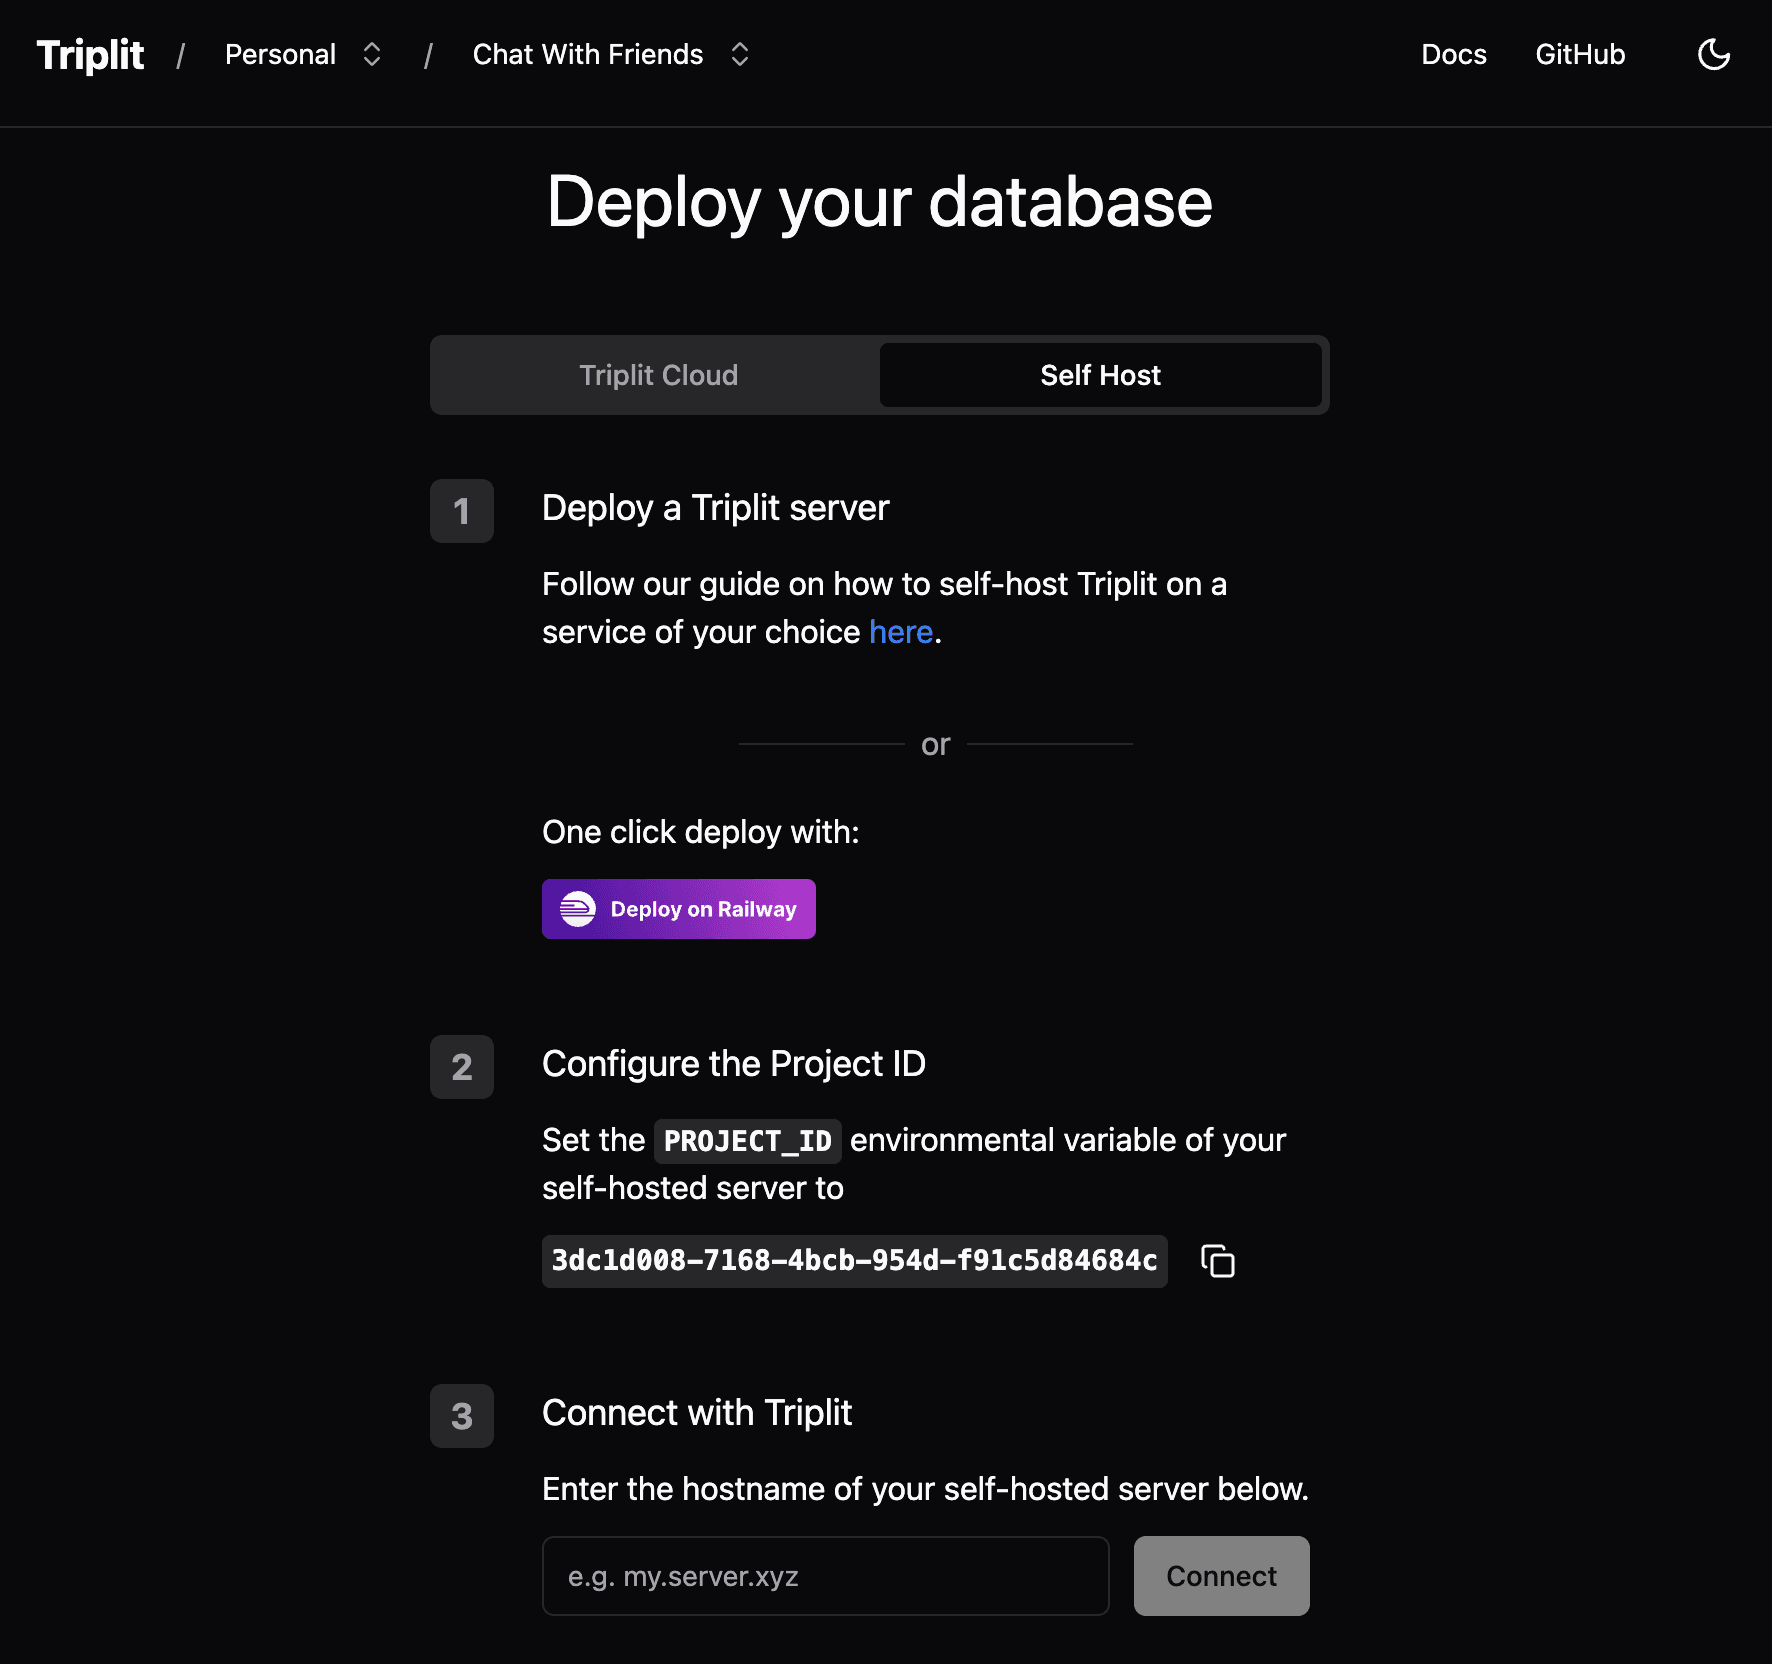
Task: Follow the 'here' self-host guide link
Action: (900, 632)
